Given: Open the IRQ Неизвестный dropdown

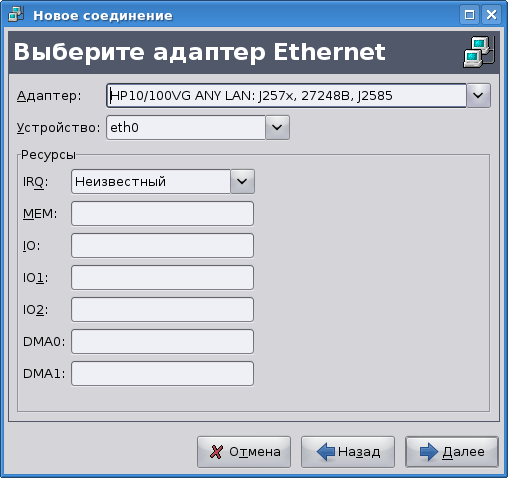Looking at the screenshot, I should click(x=242, y=182).
